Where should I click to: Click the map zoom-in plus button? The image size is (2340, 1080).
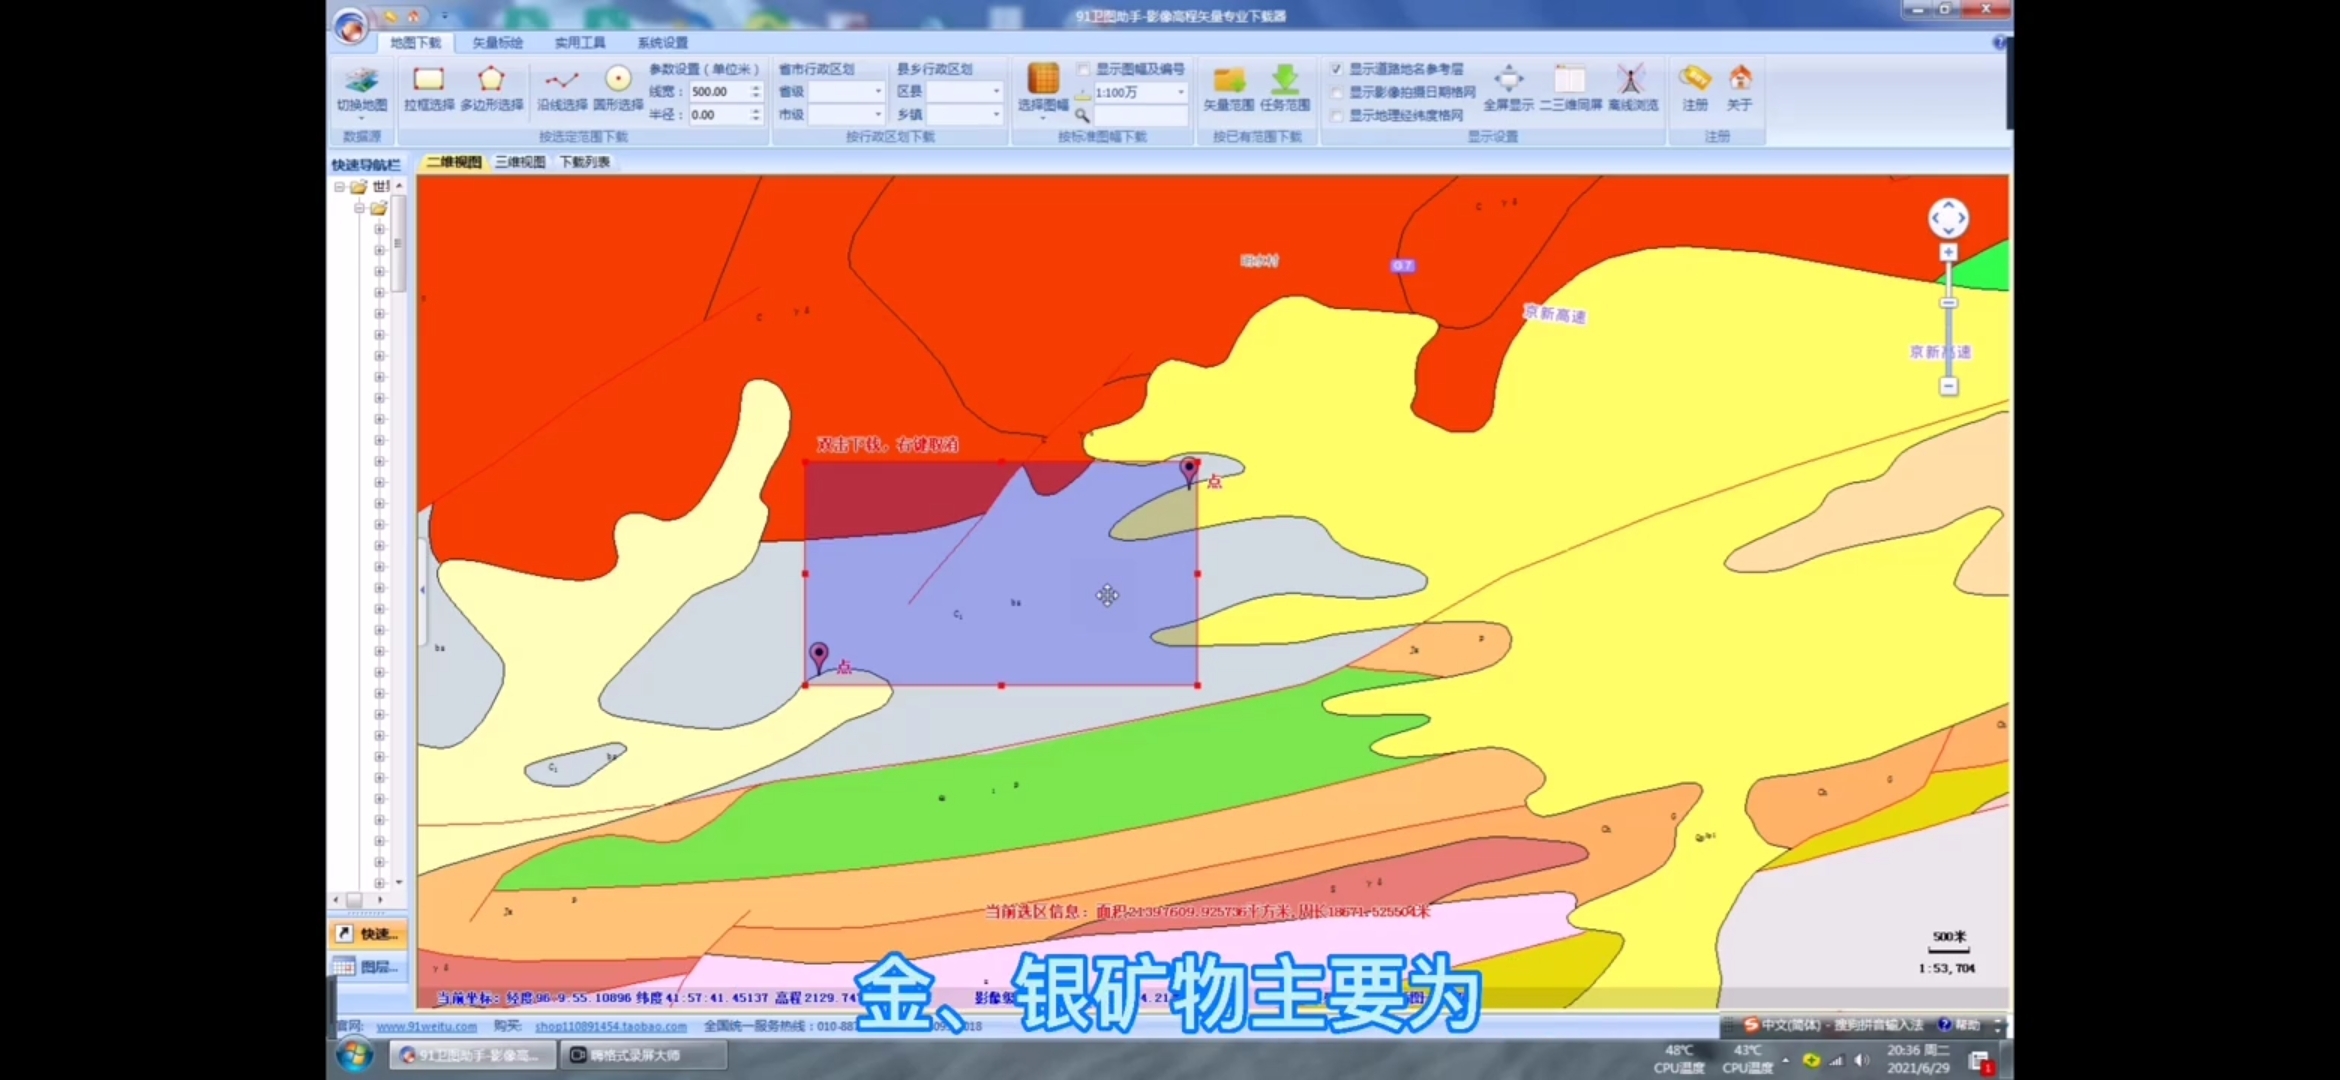1948,253
